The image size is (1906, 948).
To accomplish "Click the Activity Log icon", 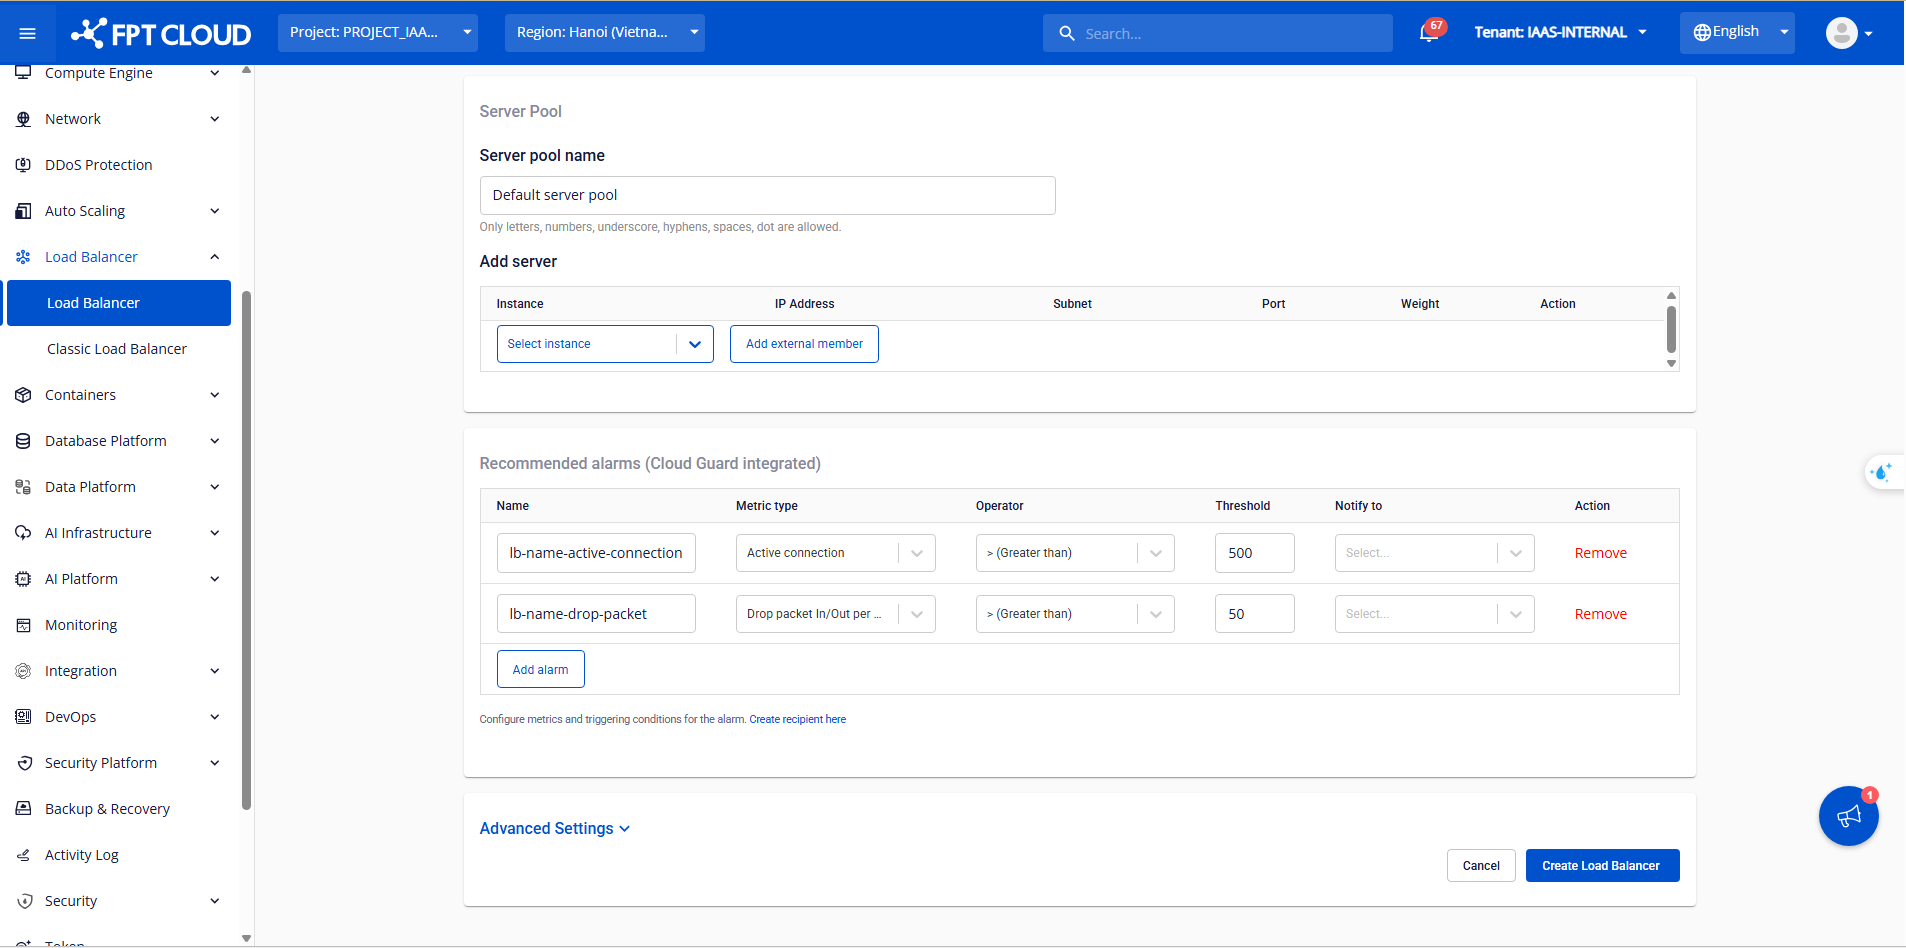I will [23, 855].
